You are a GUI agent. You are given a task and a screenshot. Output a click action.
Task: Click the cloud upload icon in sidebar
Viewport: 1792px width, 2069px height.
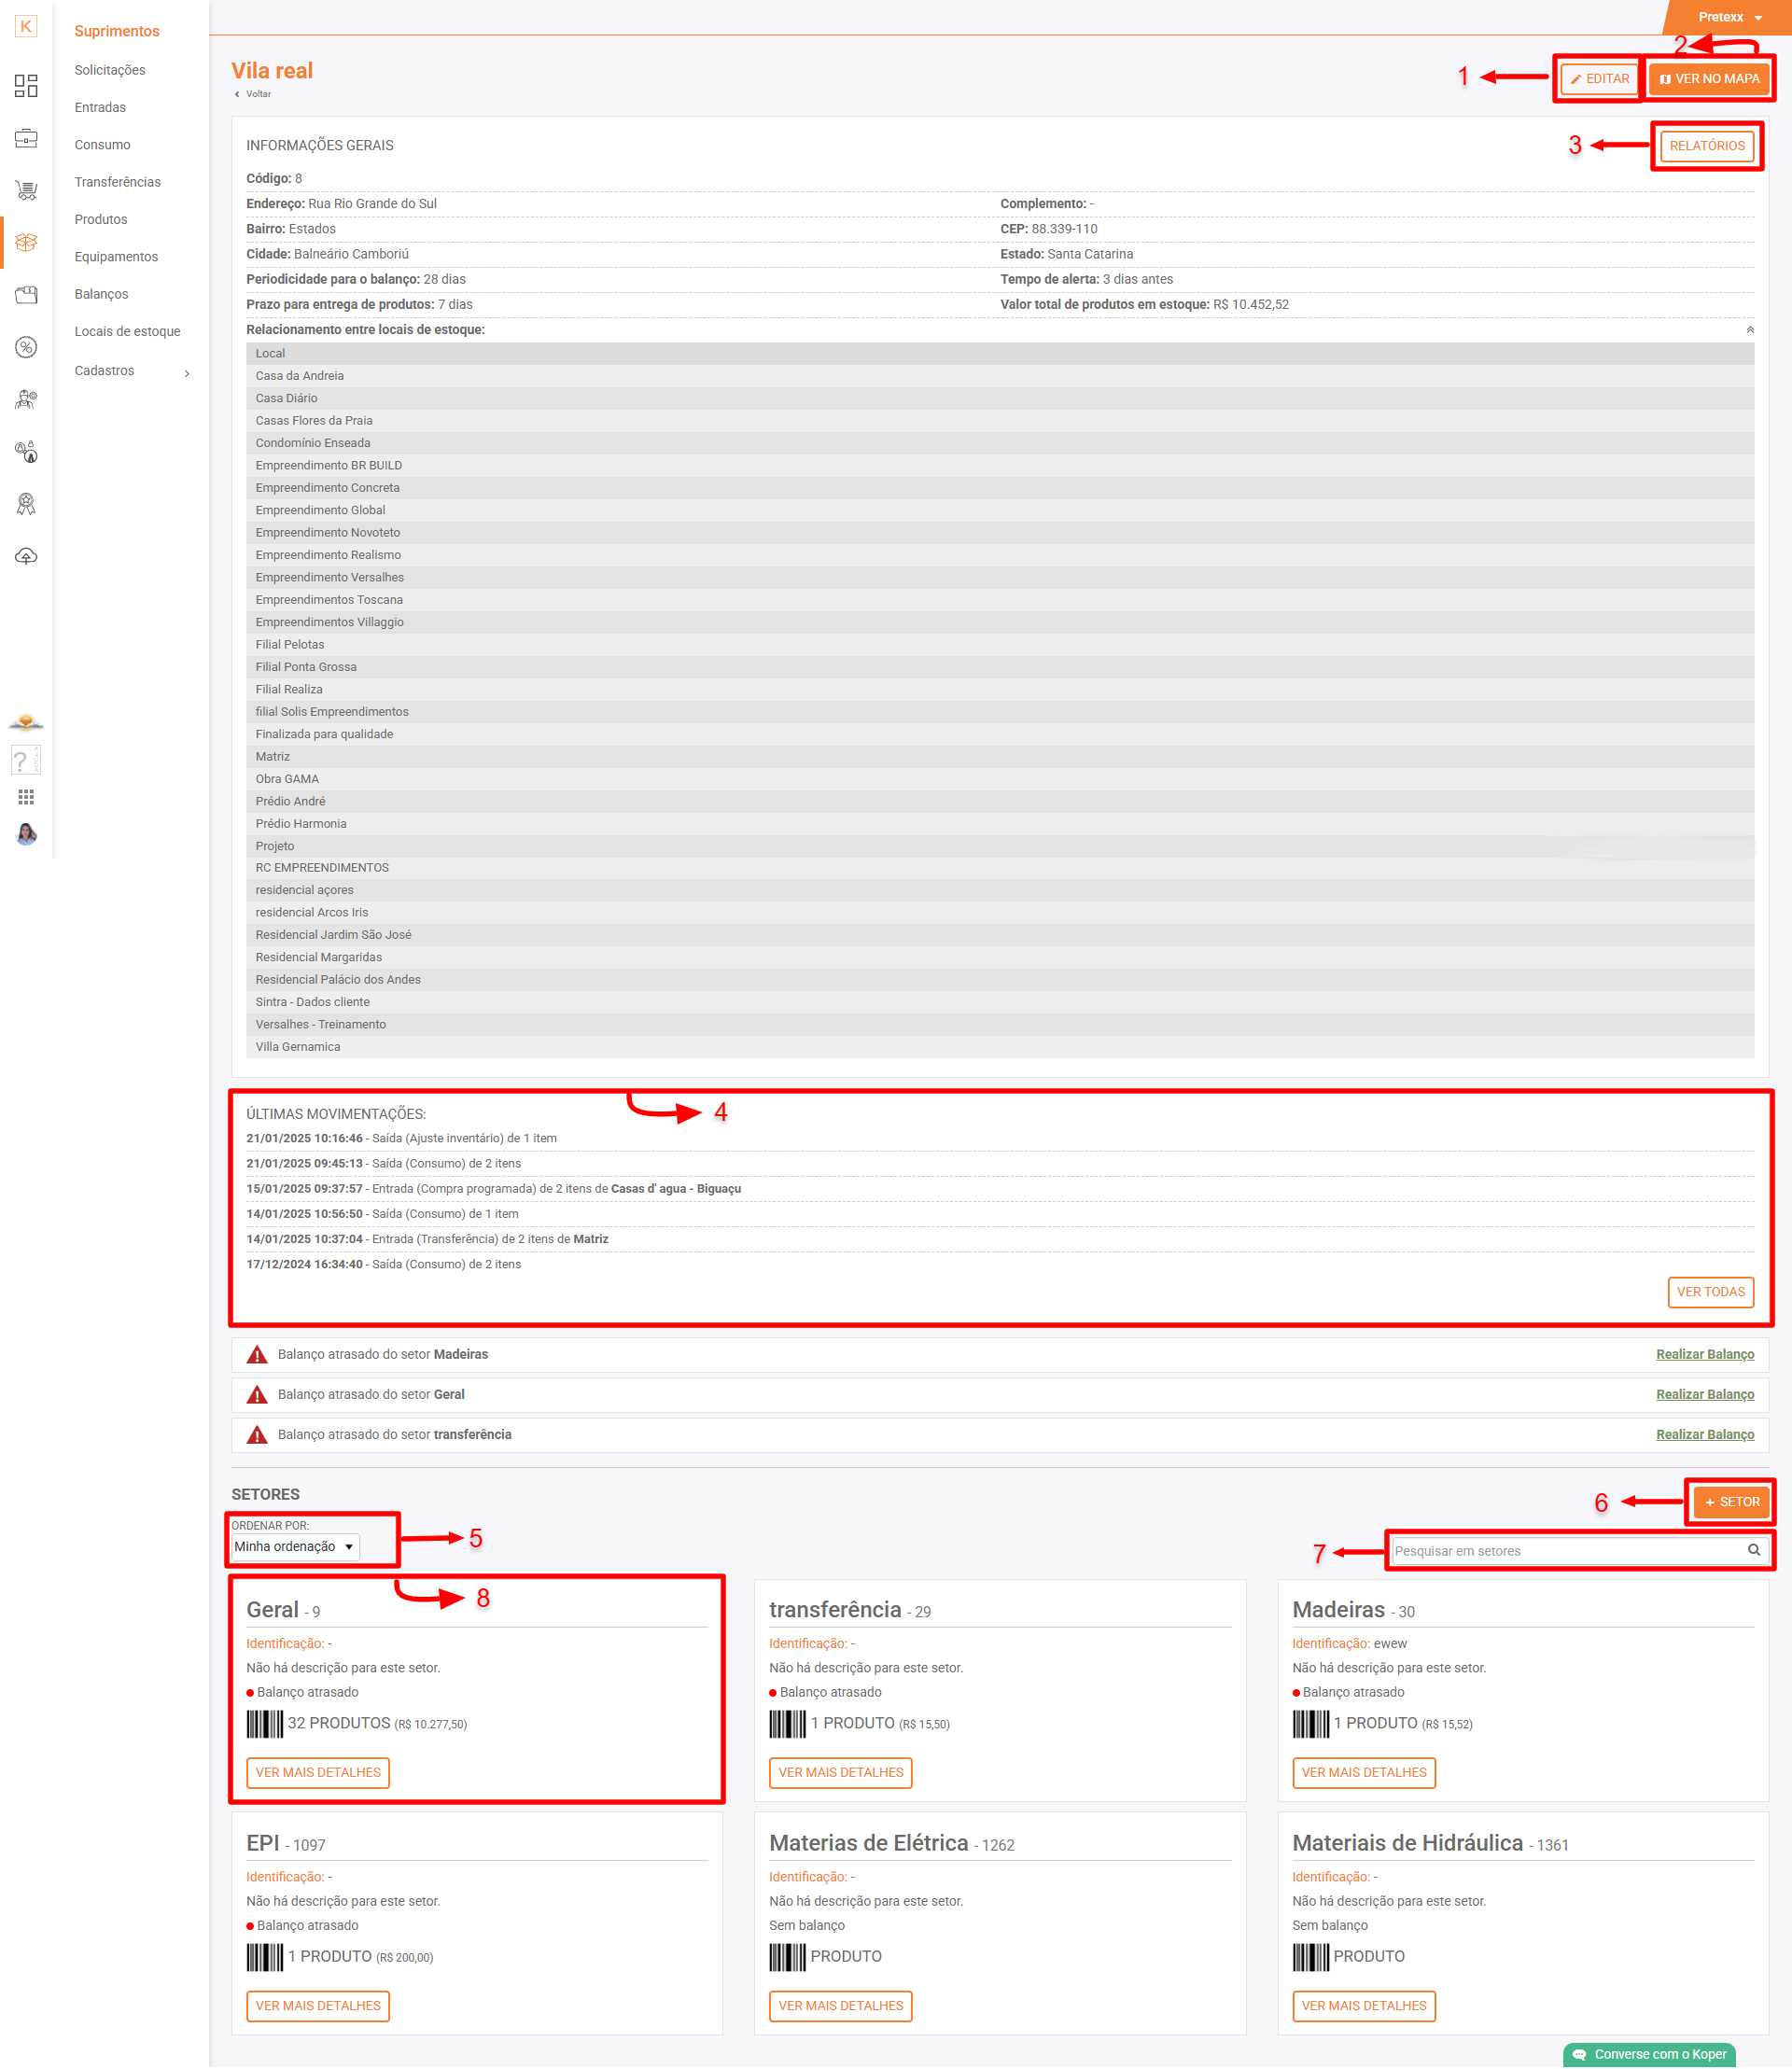pos(26,556)
